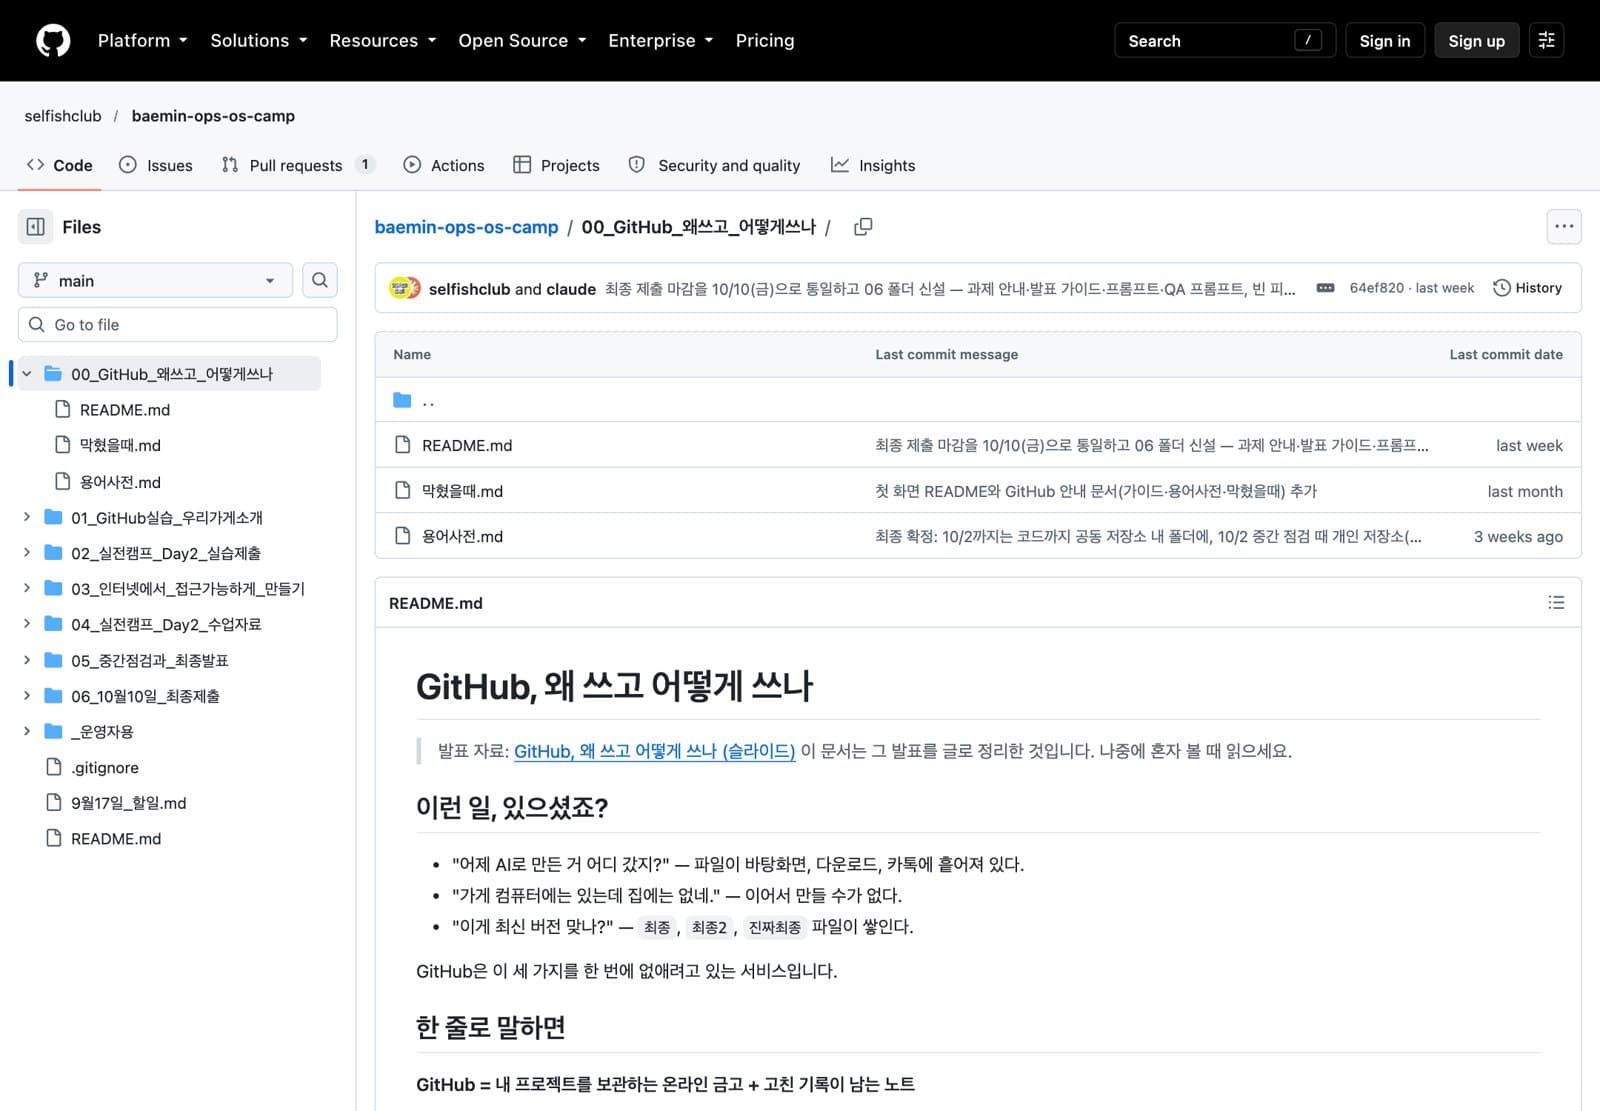Open the Platform menu
1600x1111 pixels.
[142, 40]
